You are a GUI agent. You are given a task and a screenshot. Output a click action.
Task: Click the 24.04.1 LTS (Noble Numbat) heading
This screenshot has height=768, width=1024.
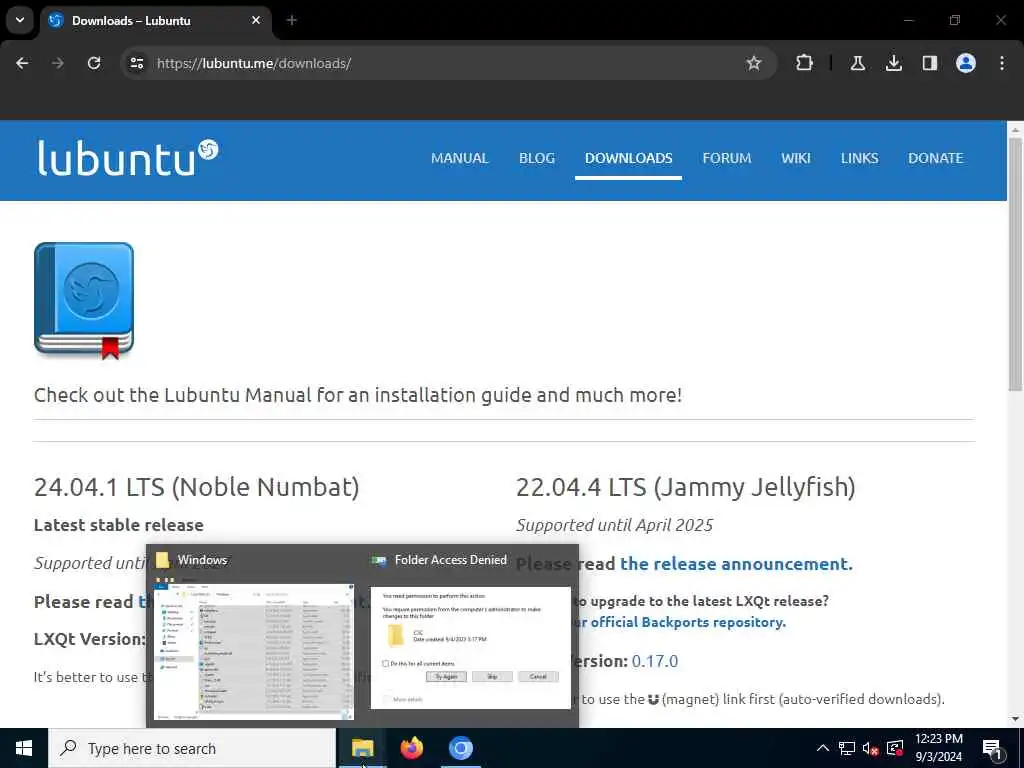[x=197, y=487]
